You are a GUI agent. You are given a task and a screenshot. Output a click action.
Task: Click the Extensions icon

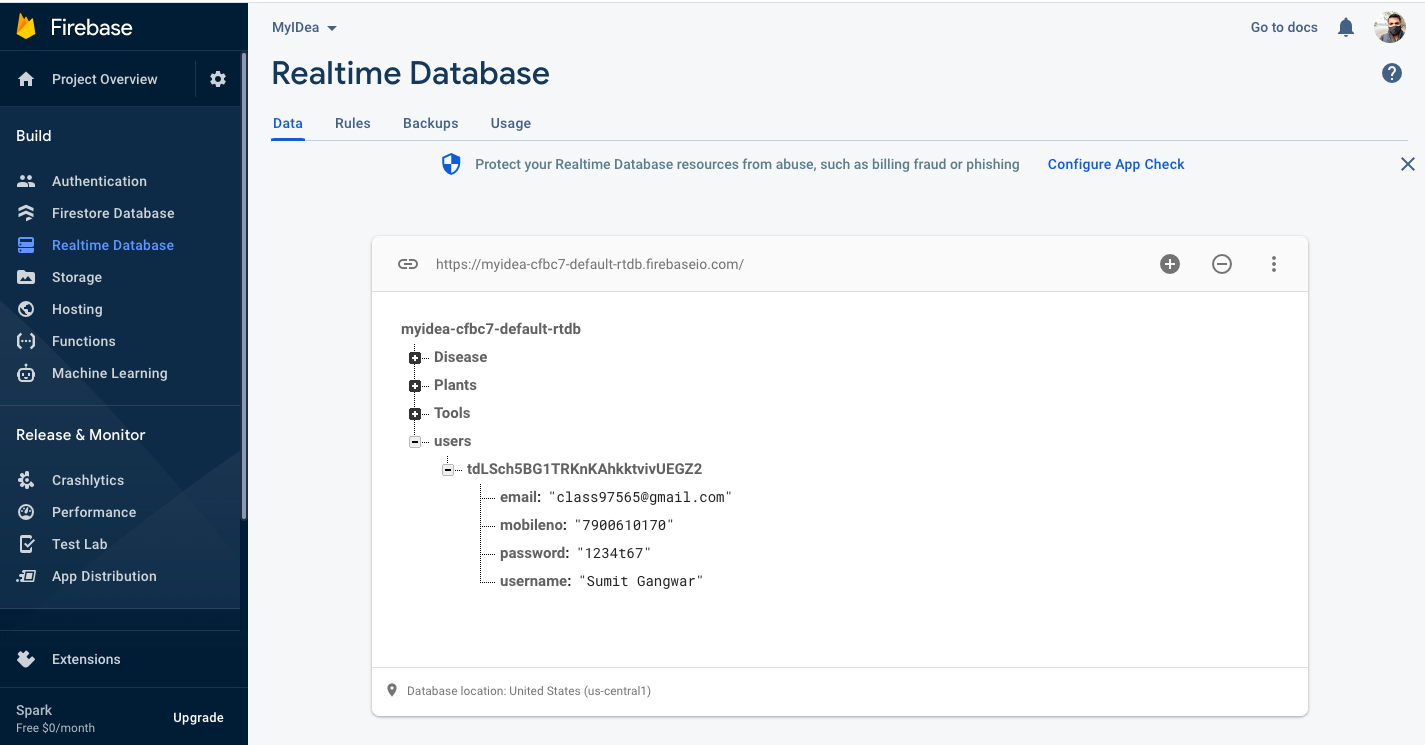point(26,659)
